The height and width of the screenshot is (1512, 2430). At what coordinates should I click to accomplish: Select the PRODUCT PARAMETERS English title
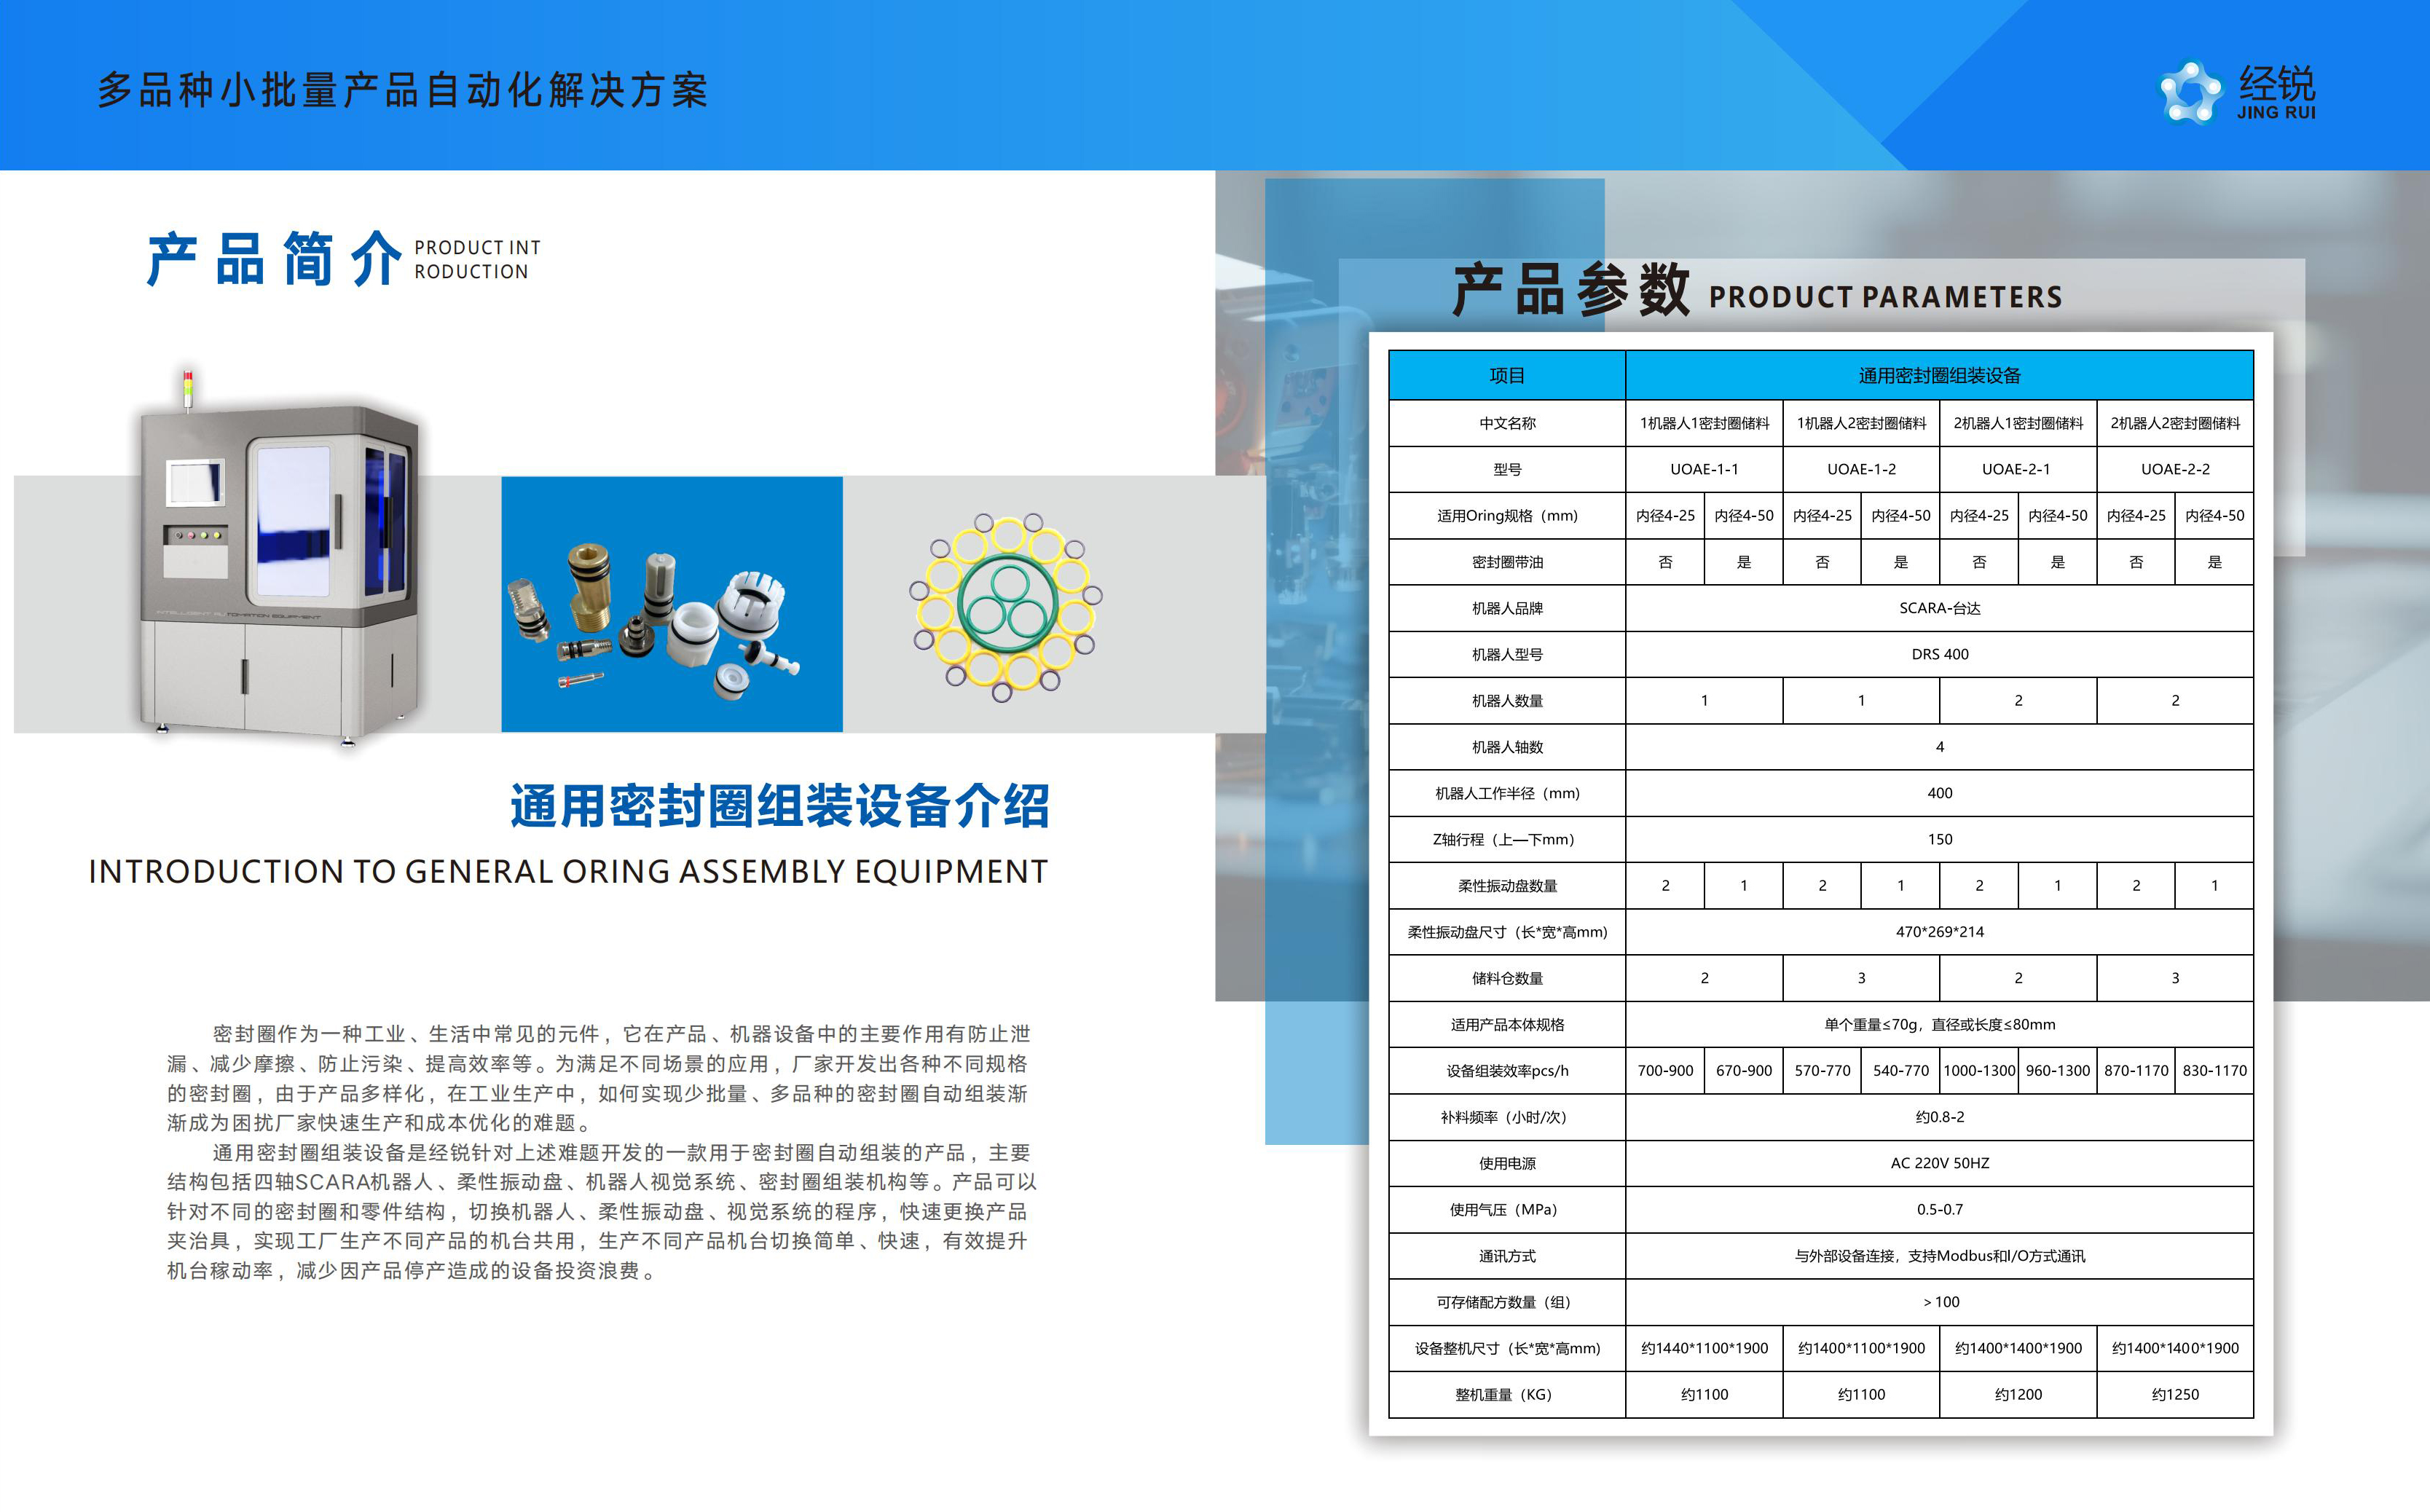point(1885,297)
